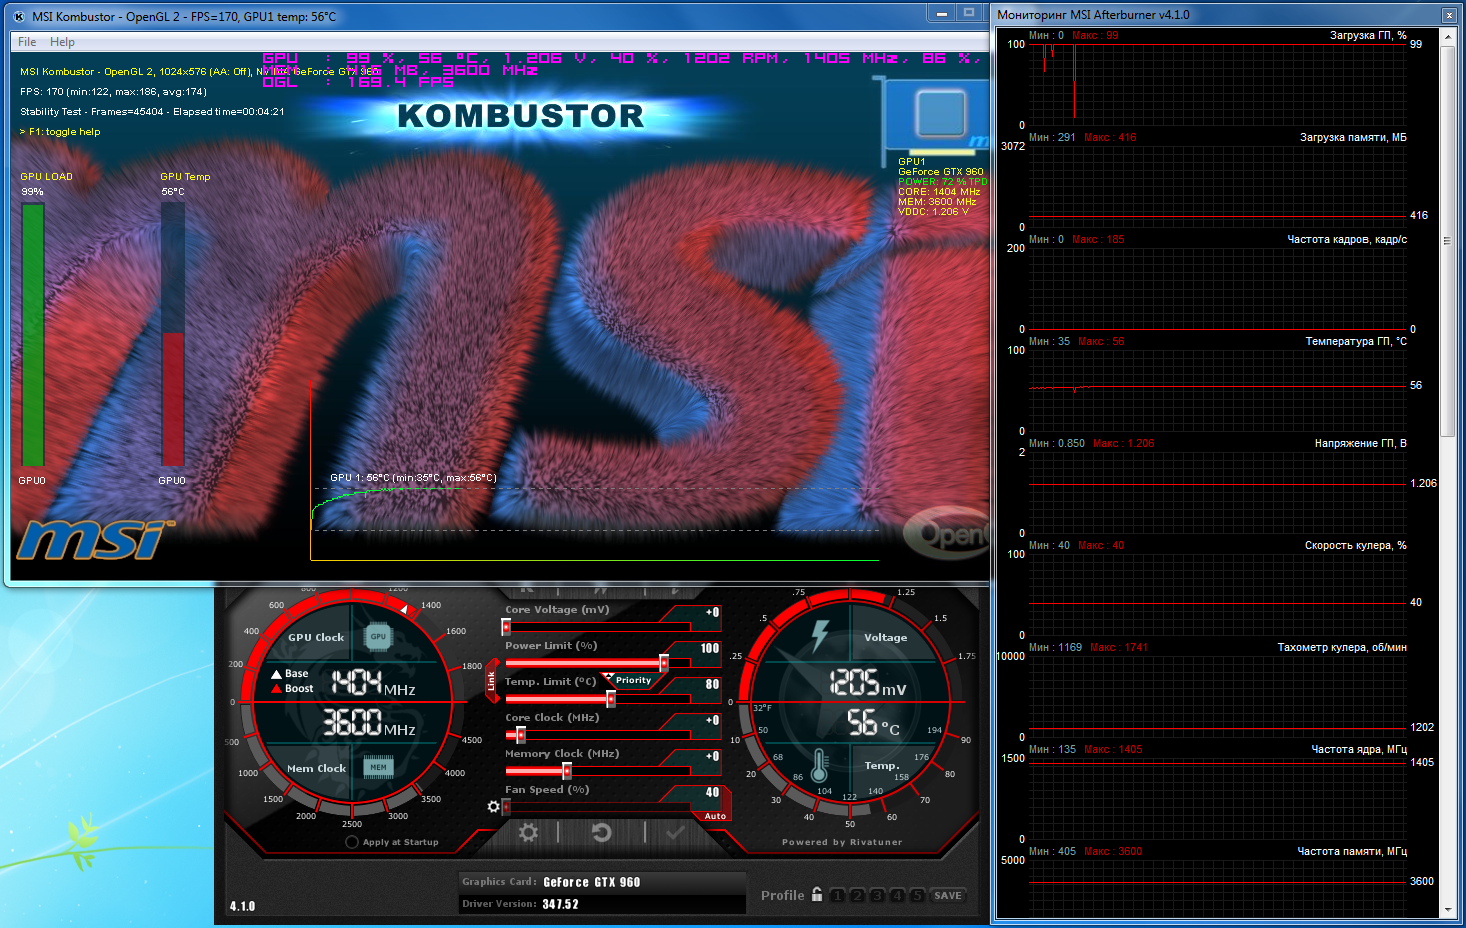1466x928 pixels.
Task: Click the monitoring window scrollbar down arrow
Action: (x=1448, y=910)
